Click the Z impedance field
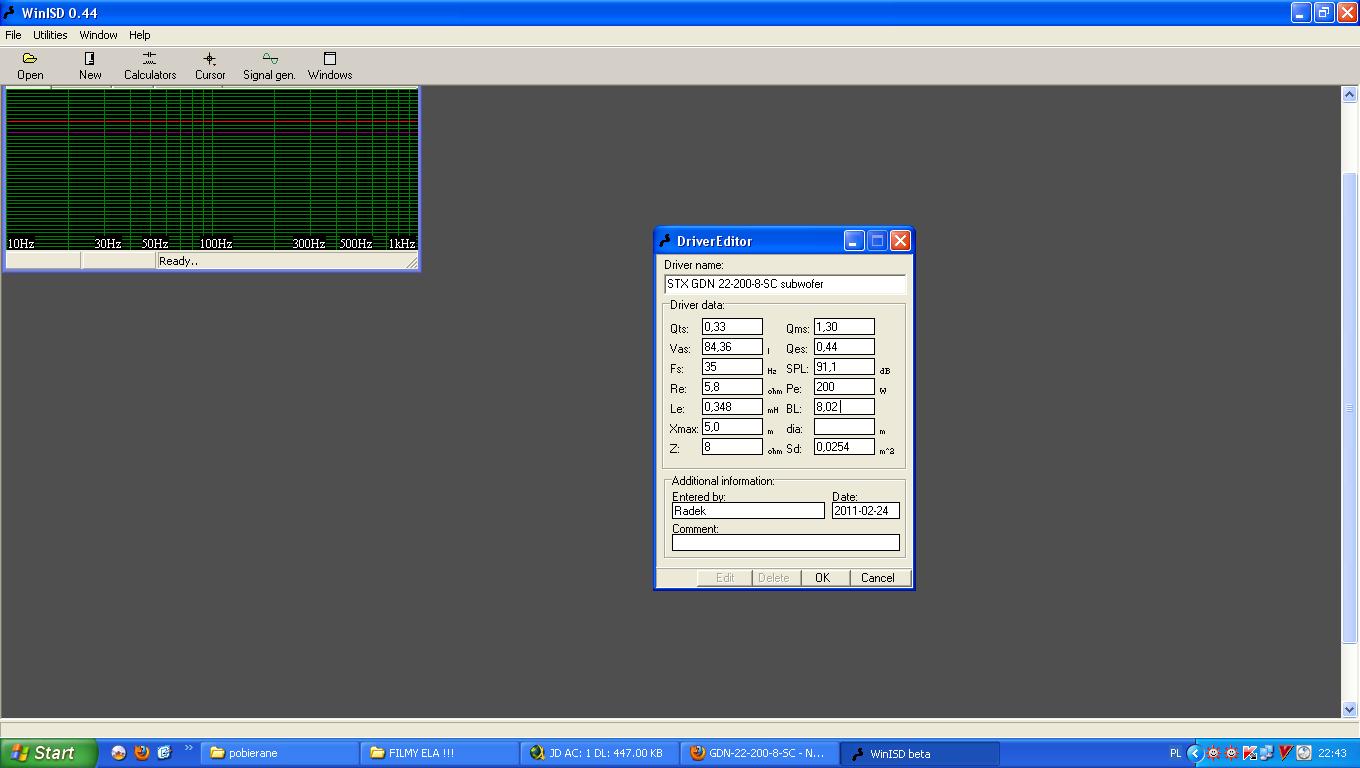The height and width of the screenshot is (768, 1360). (x=732, y=447)
